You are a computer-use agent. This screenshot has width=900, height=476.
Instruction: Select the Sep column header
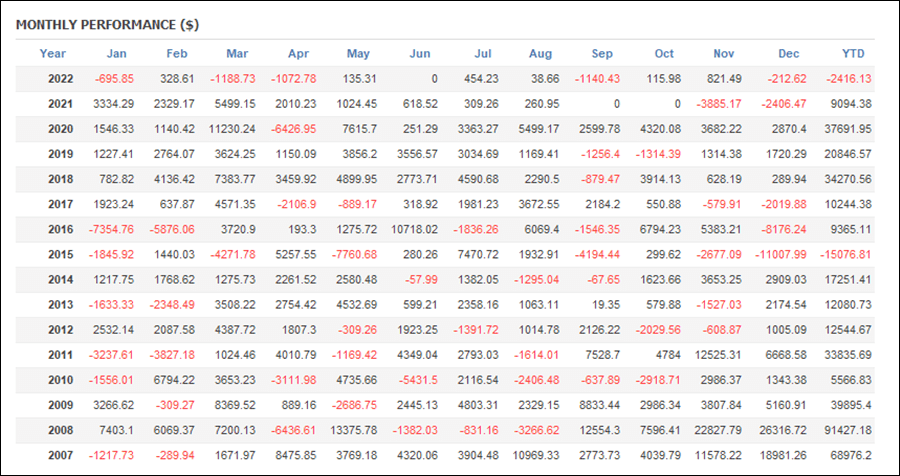click(x=602, y=53)
